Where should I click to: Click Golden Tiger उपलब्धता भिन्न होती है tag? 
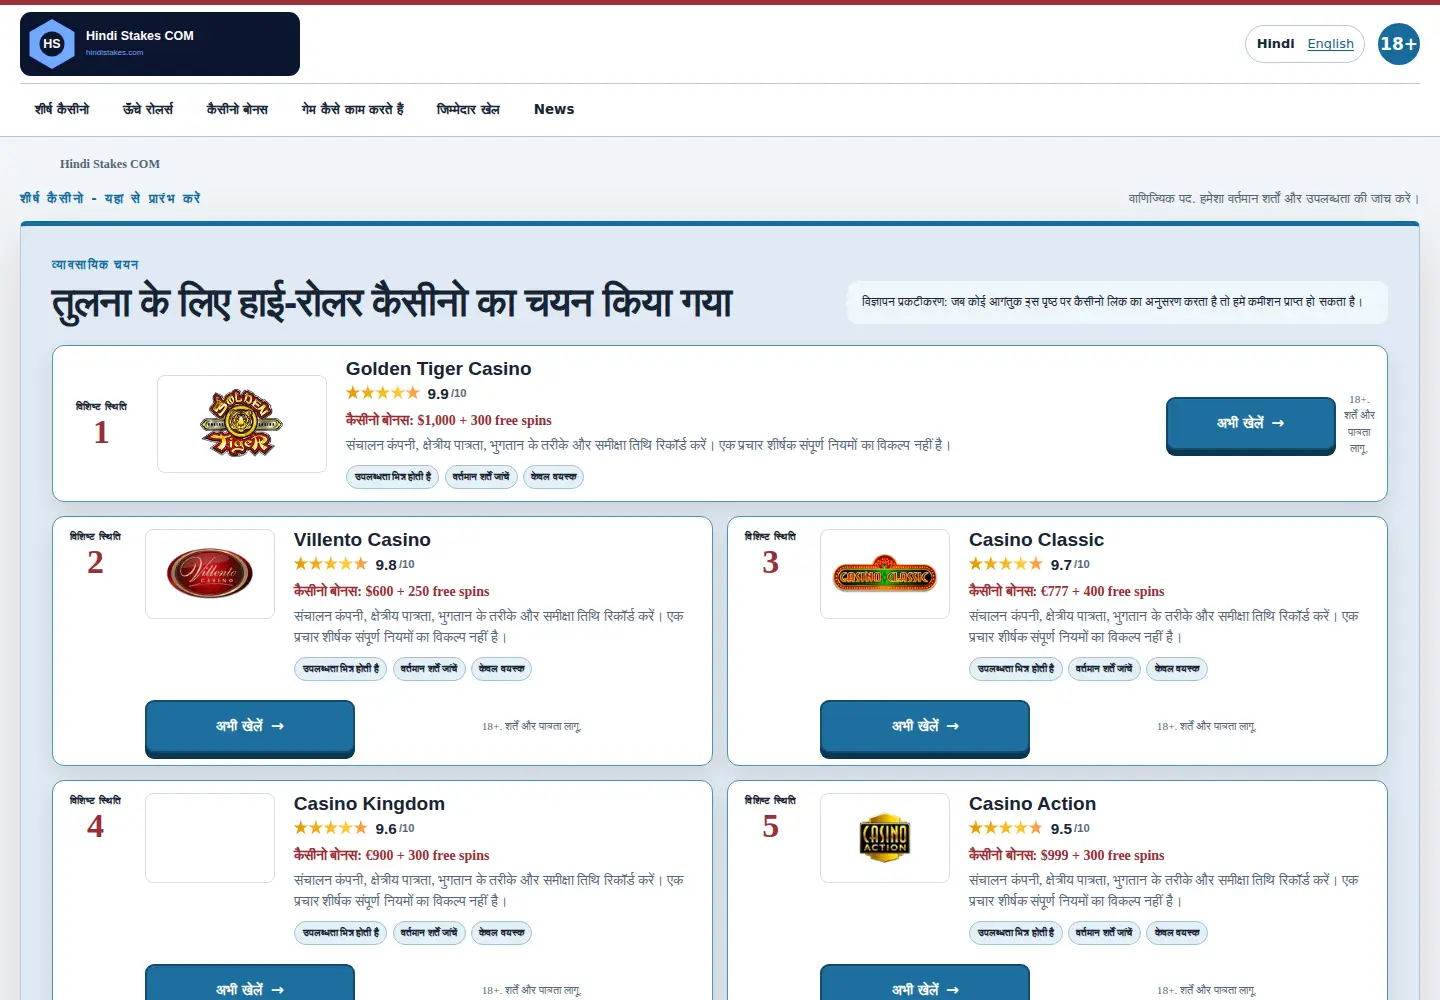point(393,477)
